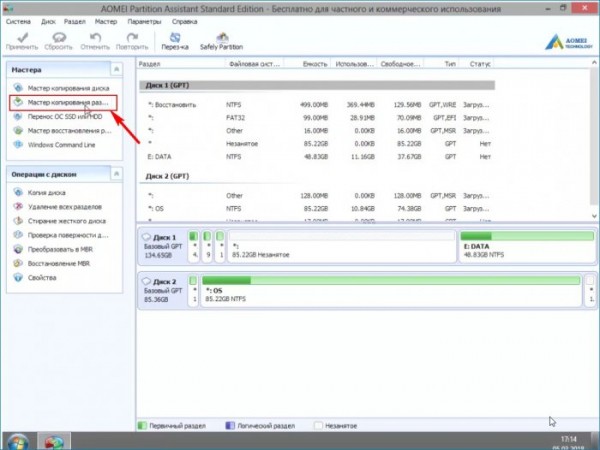Open the Windows Command Line link

(x=62, y=145)
